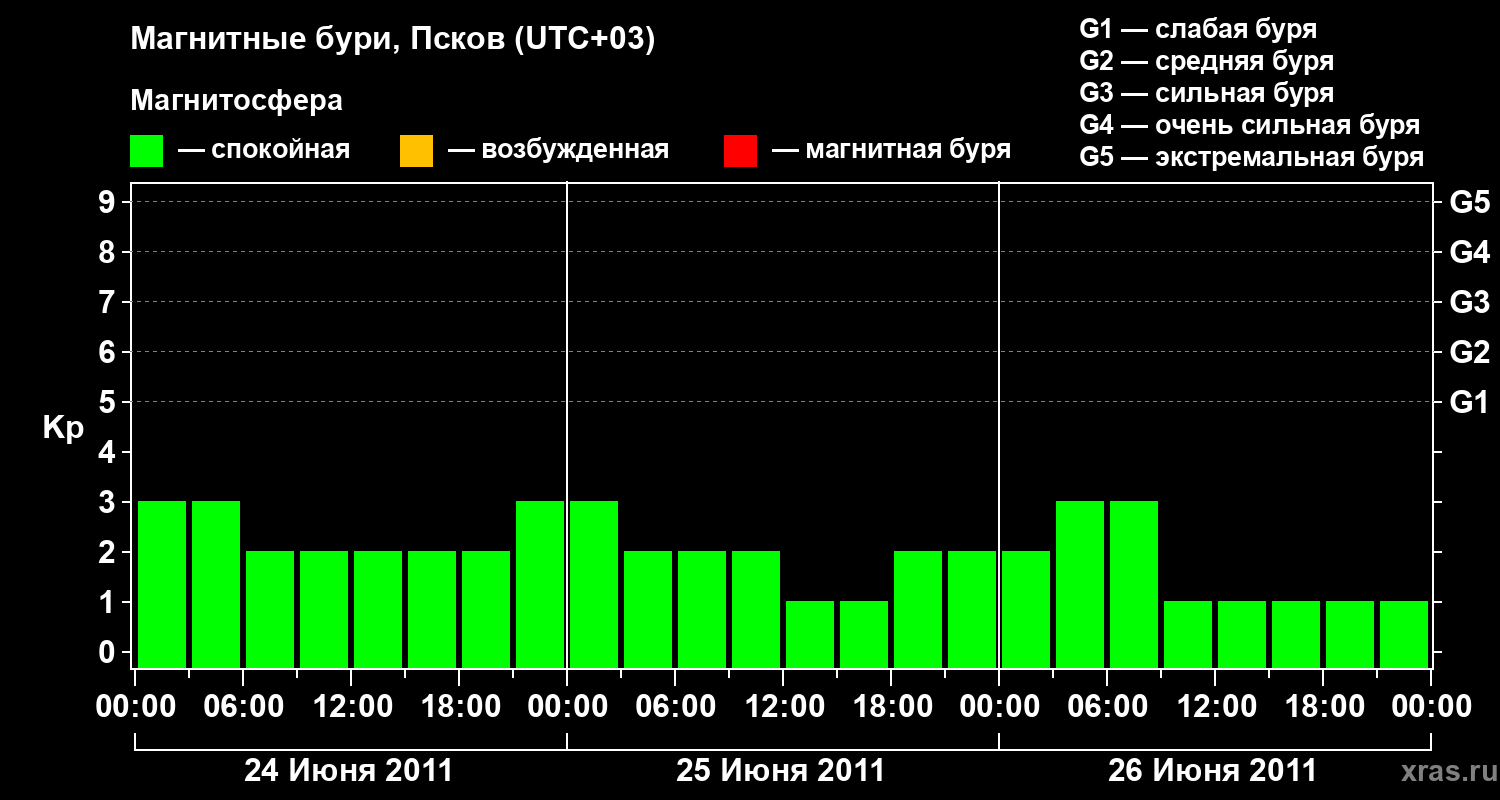
Task: Click the '18:00' tick label for 26 Июня
Action: [x=1323, y=707]
